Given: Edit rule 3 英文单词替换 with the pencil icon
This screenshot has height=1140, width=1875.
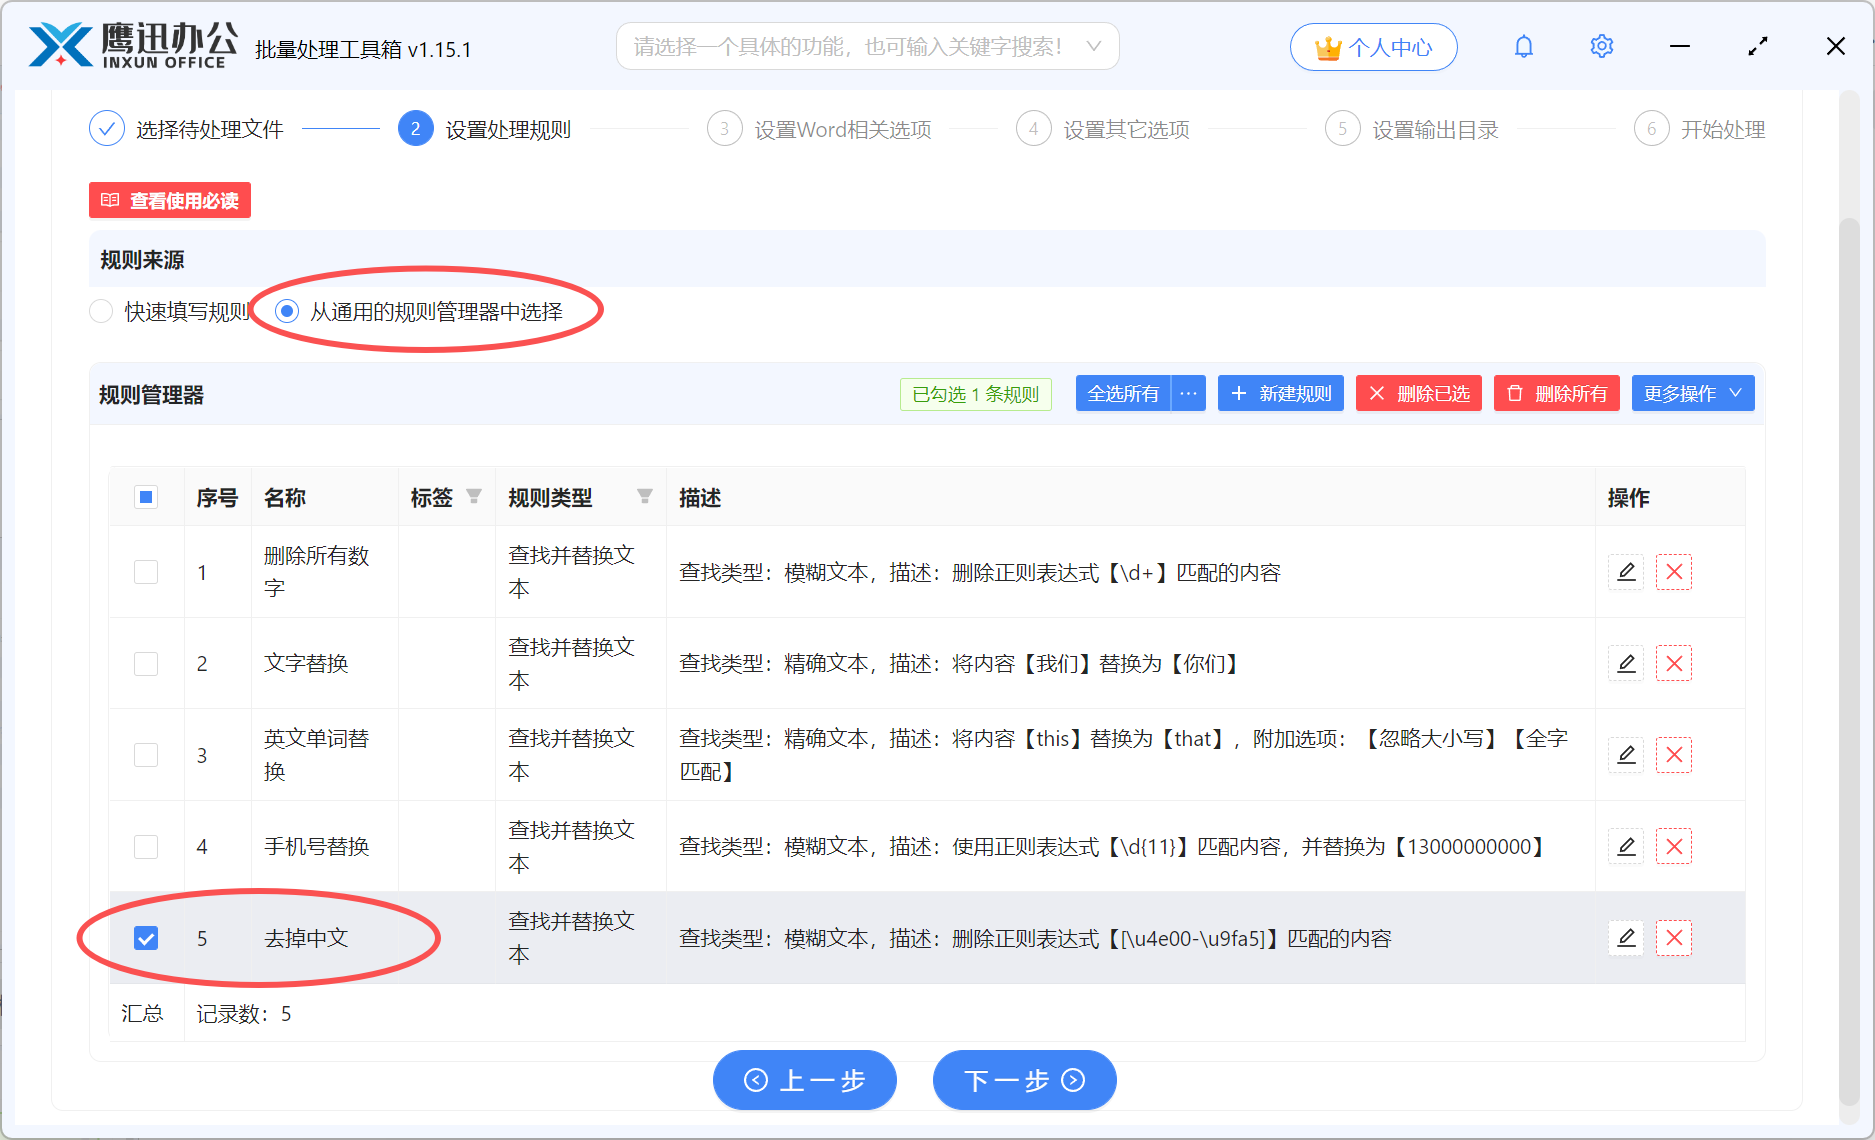Looking at the screenshot, I should 1626,755.
